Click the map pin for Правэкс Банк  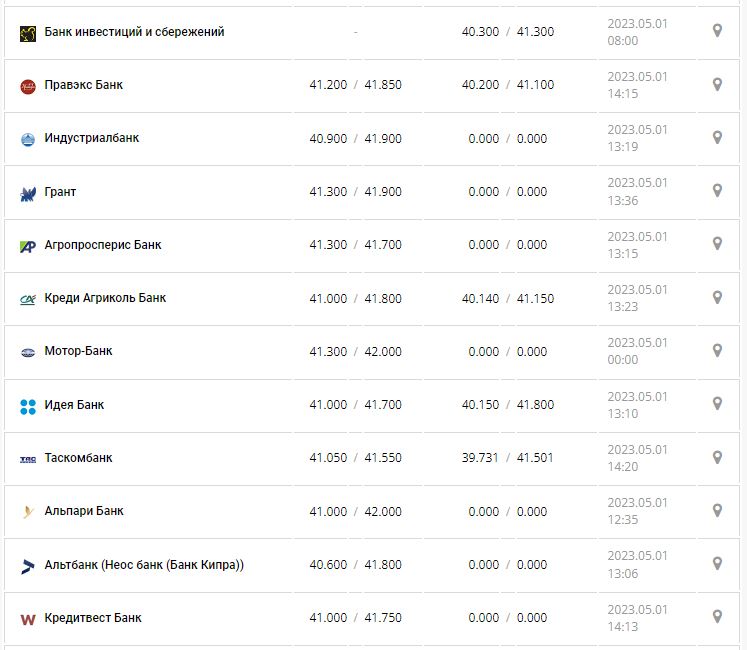tap(717, 84)
